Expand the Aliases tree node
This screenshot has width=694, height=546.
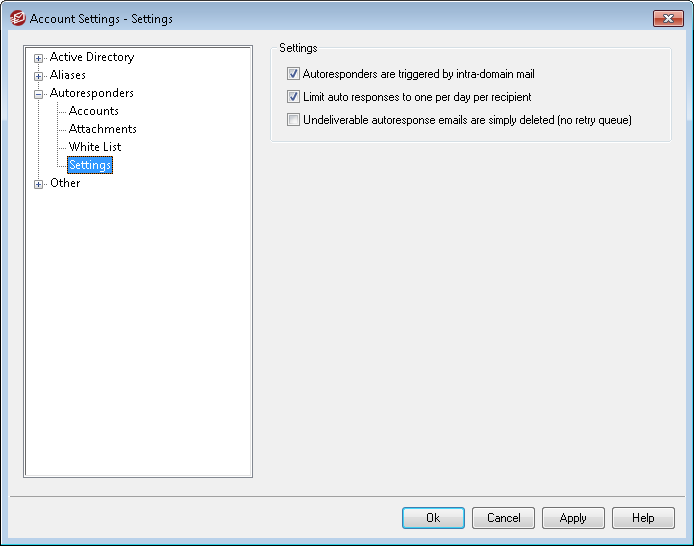[39, 76]
